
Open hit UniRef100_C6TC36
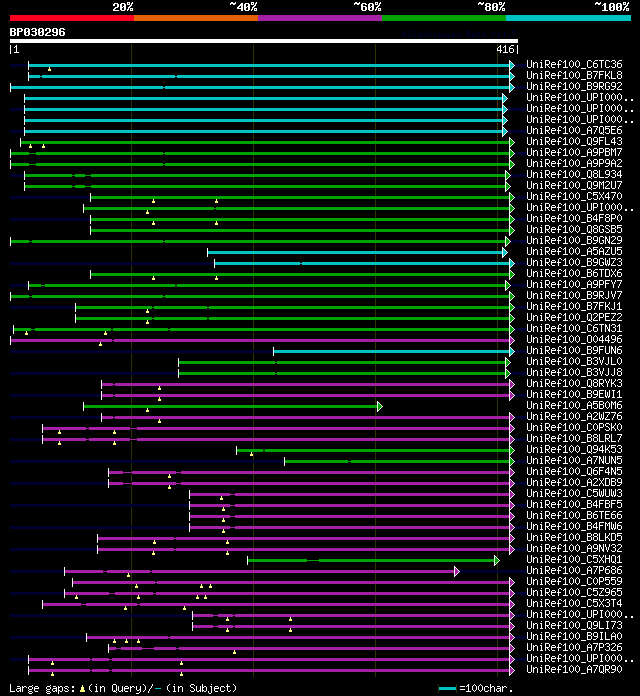pos(574,64)
